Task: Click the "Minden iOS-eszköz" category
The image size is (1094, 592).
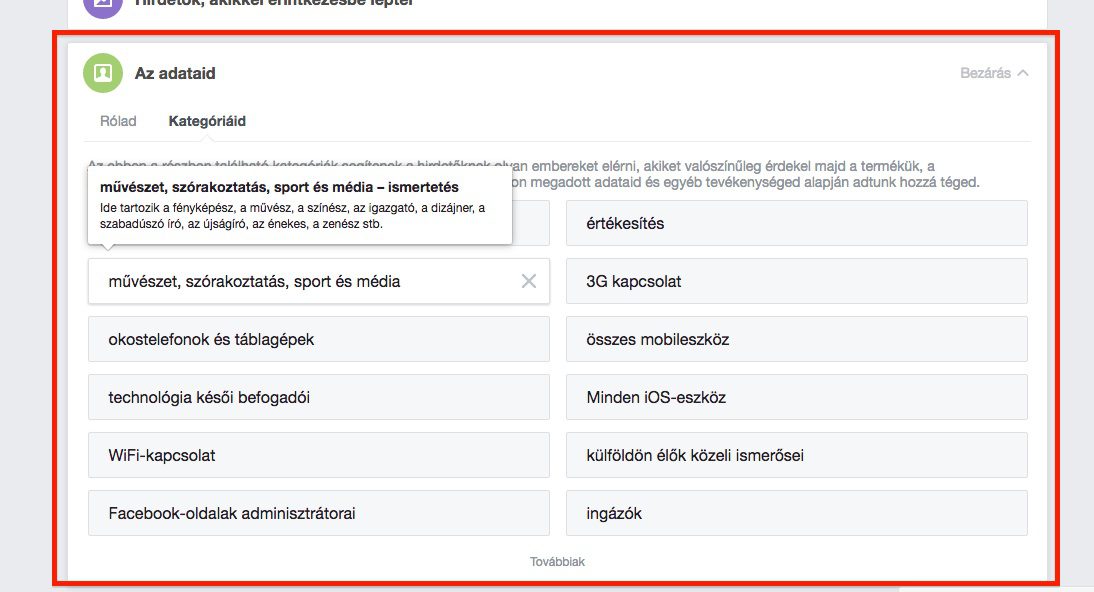Action: [796, 397]
